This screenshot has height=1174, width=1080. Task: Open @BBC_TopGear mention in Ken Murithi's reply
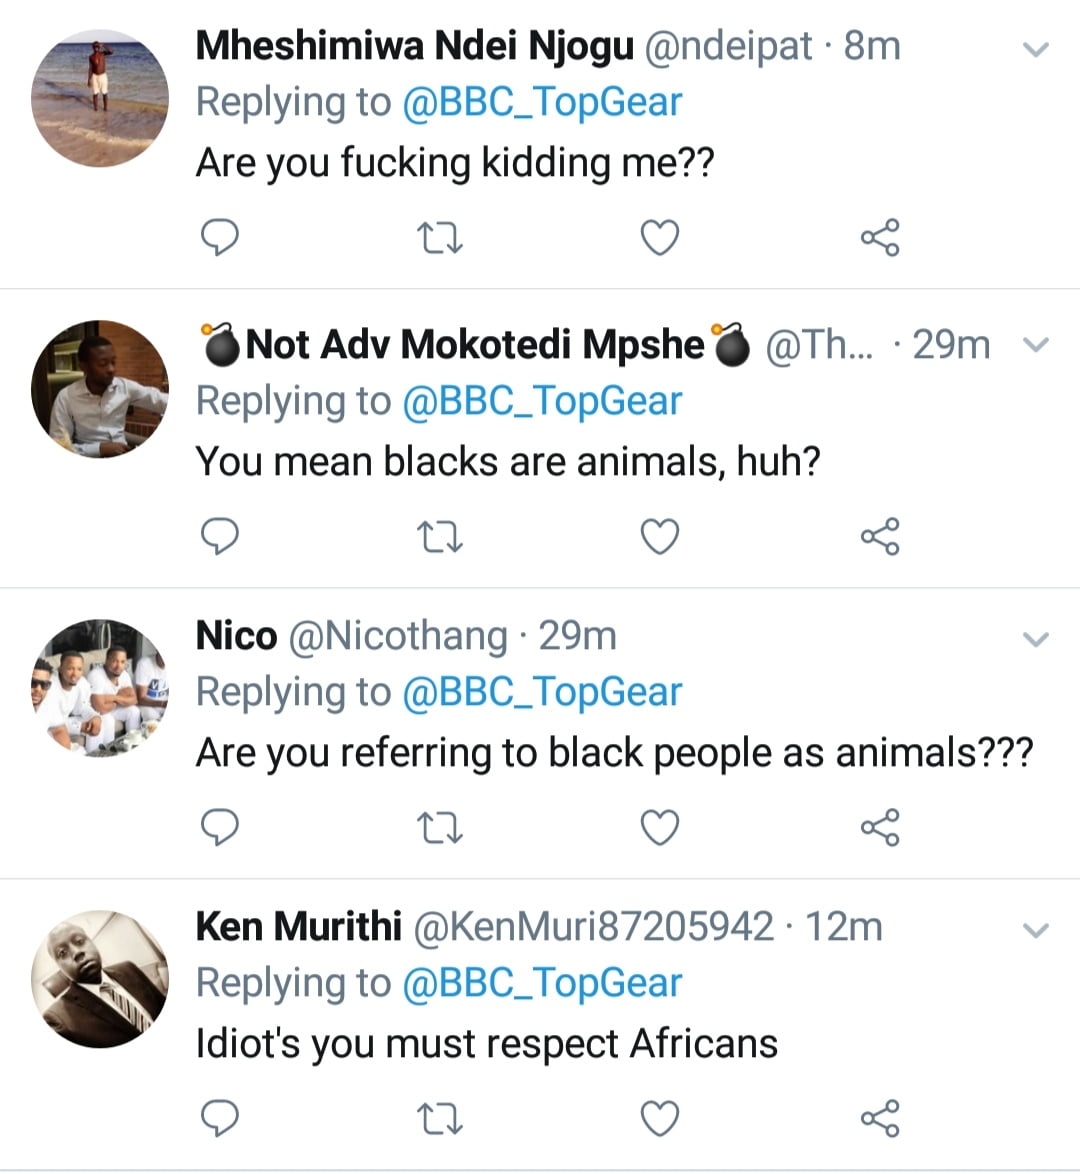pos(541,983)
